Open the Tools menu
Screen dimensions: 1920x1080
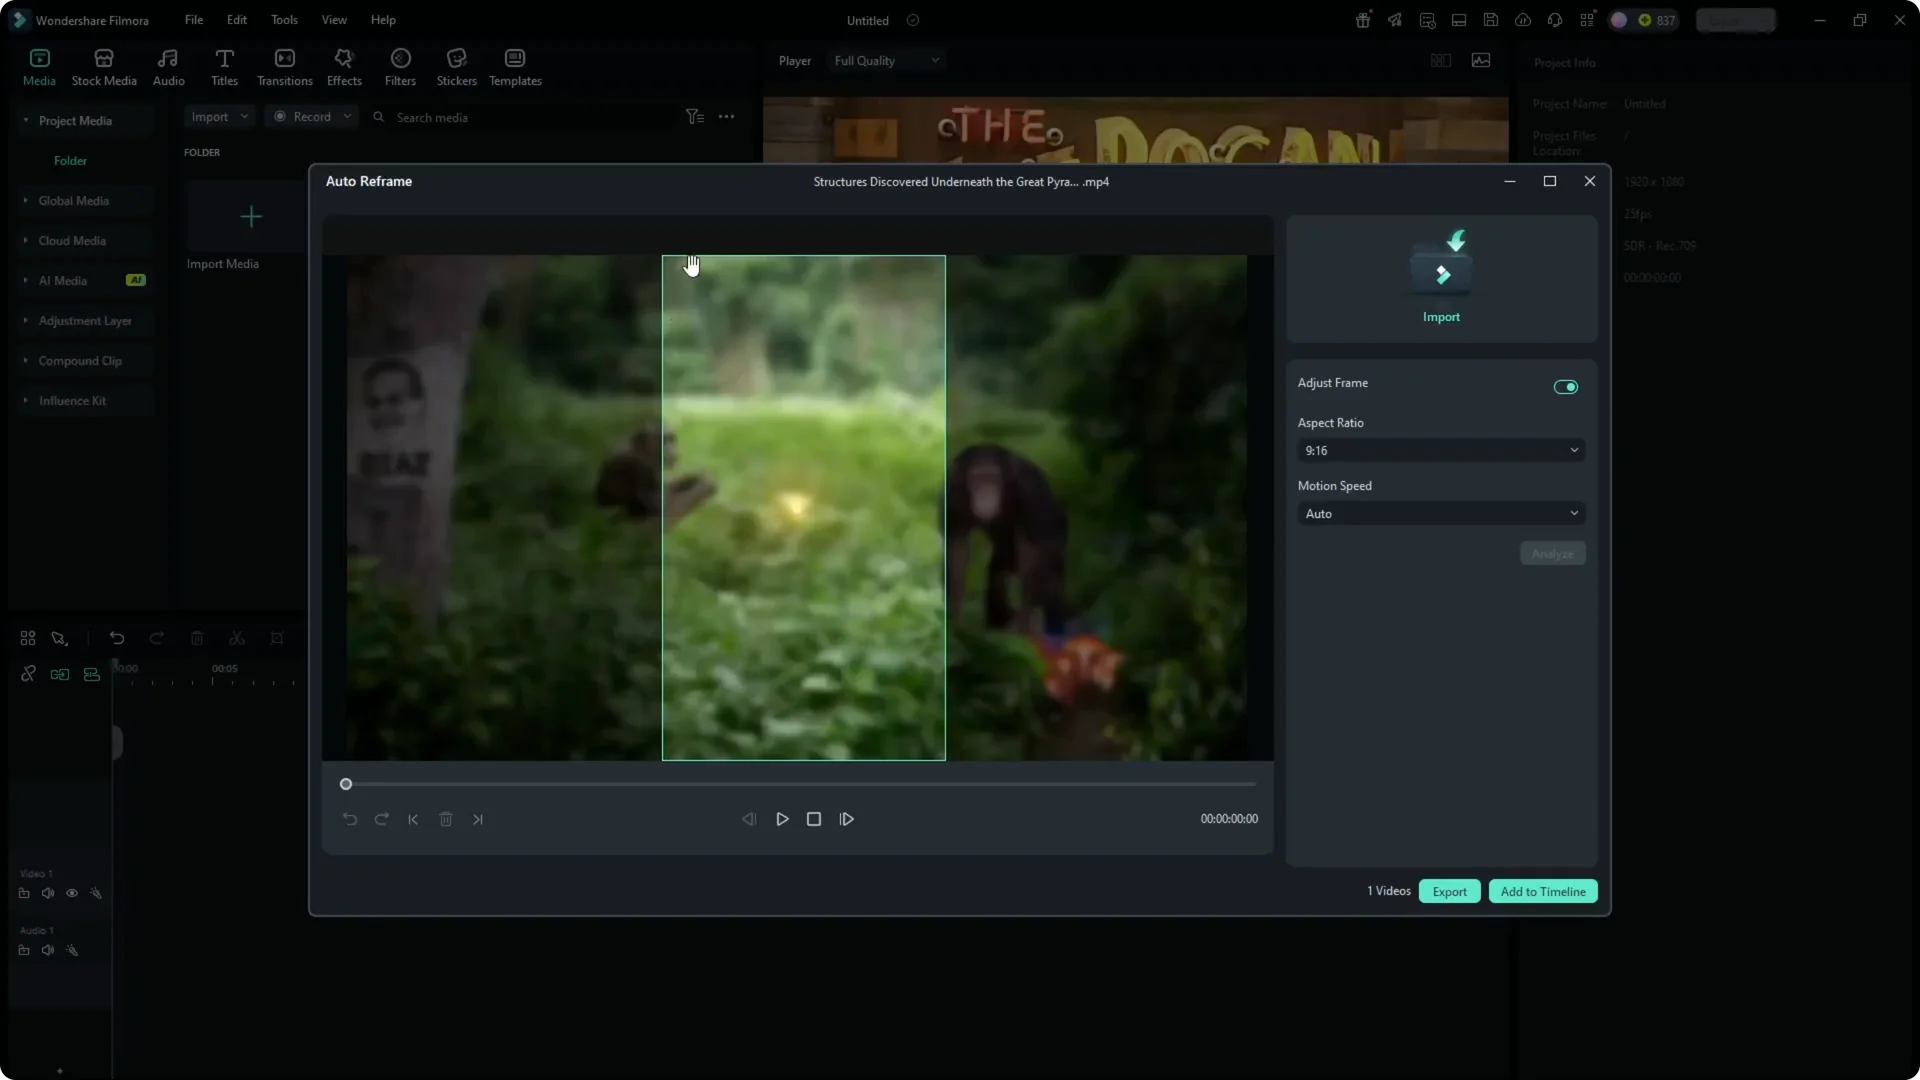tap(284, 20)
